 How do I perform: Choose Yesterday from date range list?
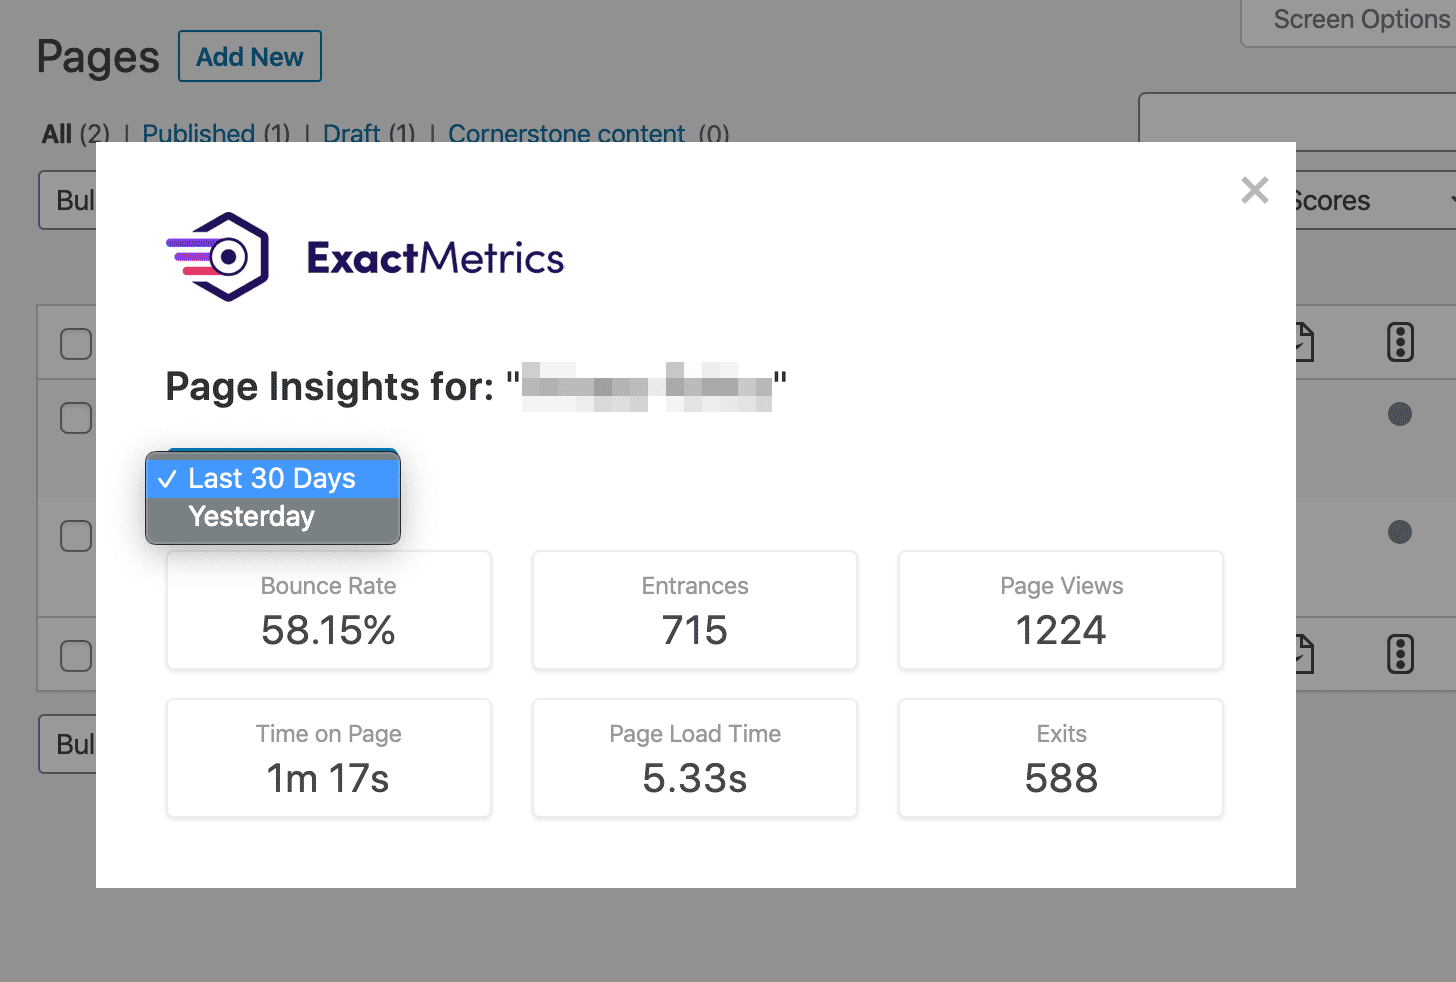pos(273,517)
